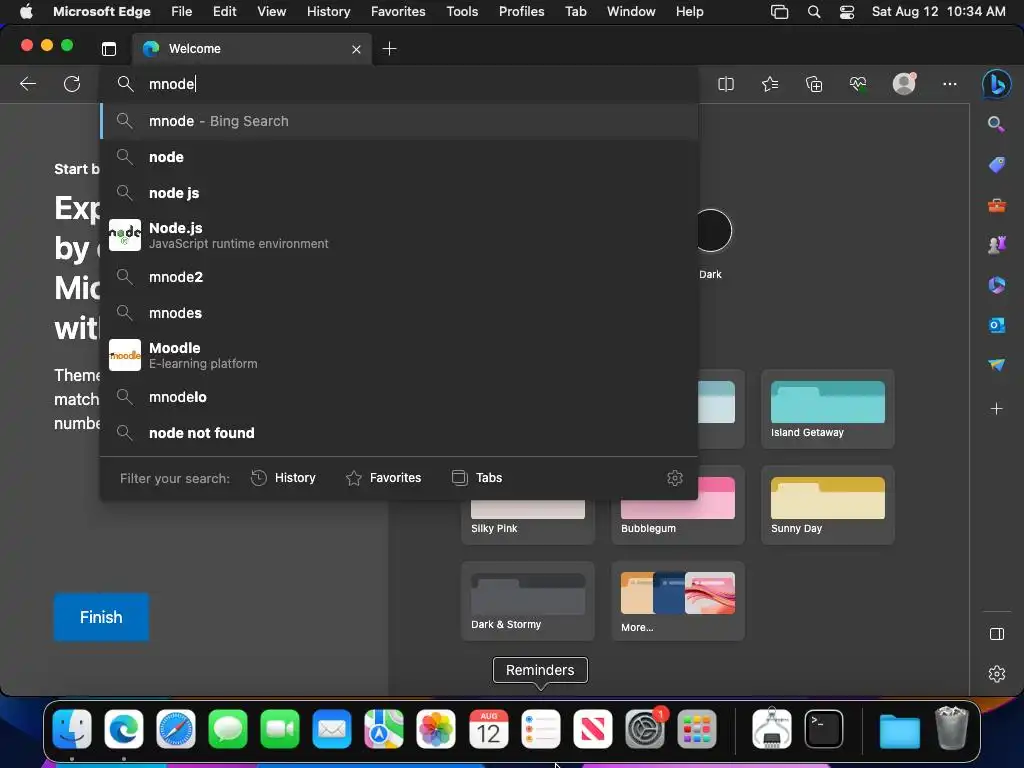1024x768 pixels.
Task: Reload the page with refresh icon
Action: pos(72,84)
